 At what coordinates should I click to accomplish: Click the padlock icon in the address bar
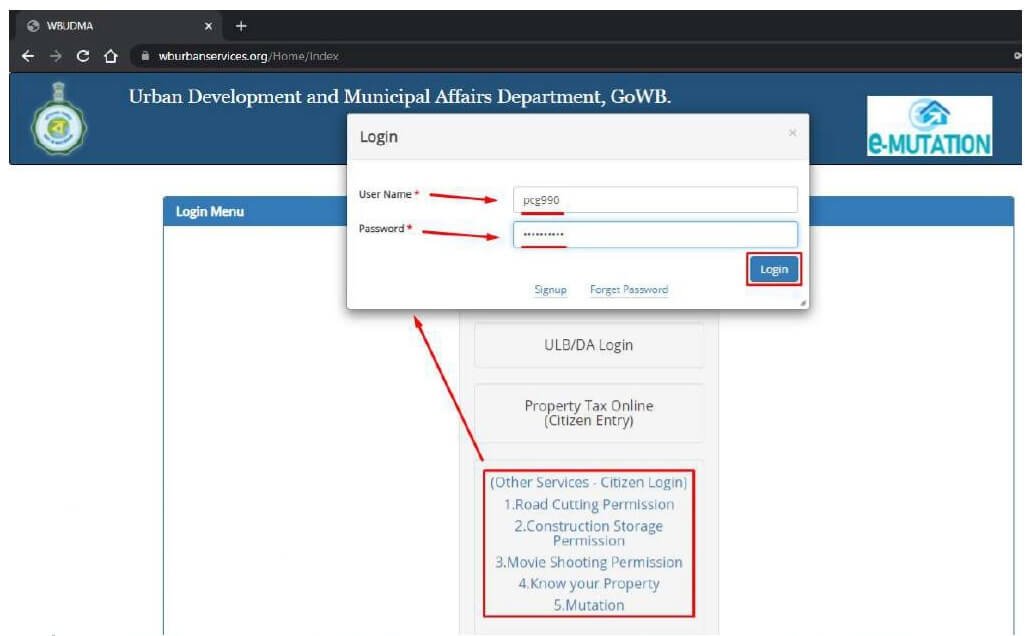click(145, 56)
